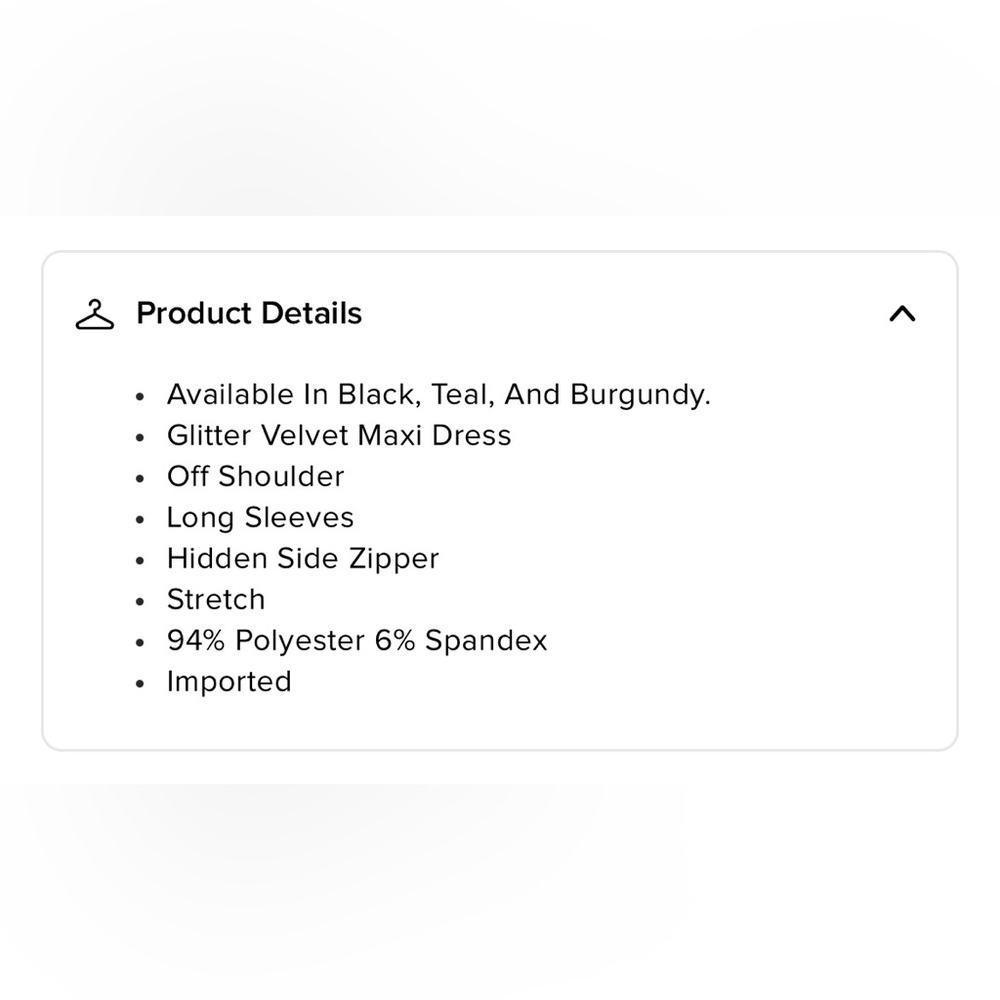Click the 'Off Shoulder' detail item

(x=256, y=476)
